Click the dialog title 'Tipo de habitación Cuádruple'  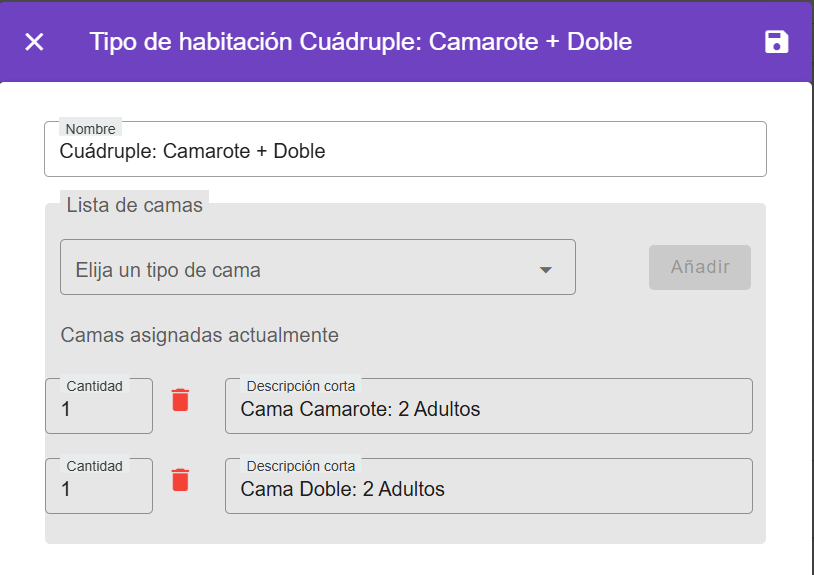pos(360,42)
